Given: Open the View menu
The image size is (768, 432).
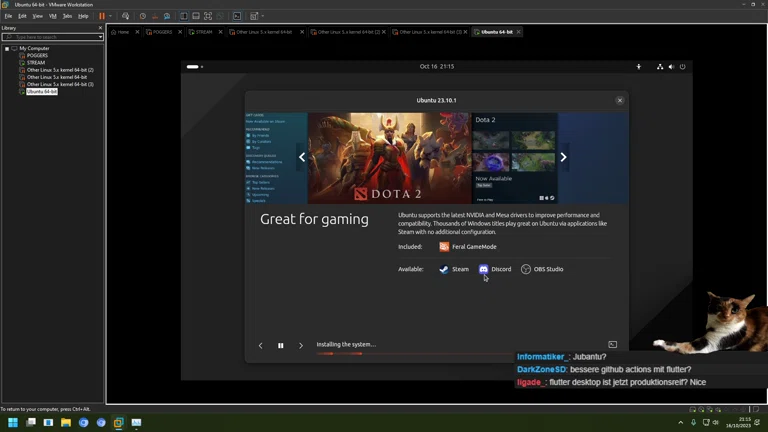Looking at the screenshot, I should click(37, 16).
